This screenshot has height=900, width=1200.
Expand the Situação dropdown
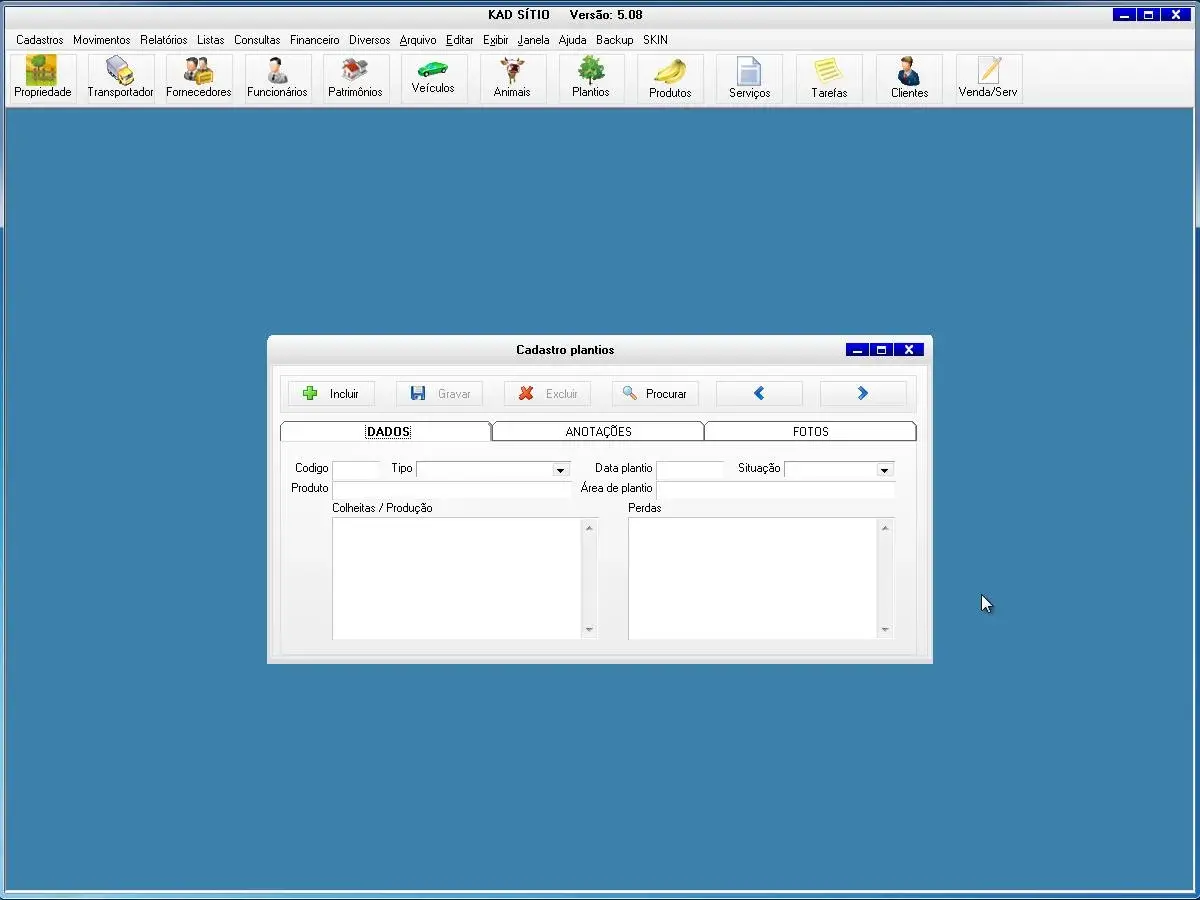click(884, 470)
